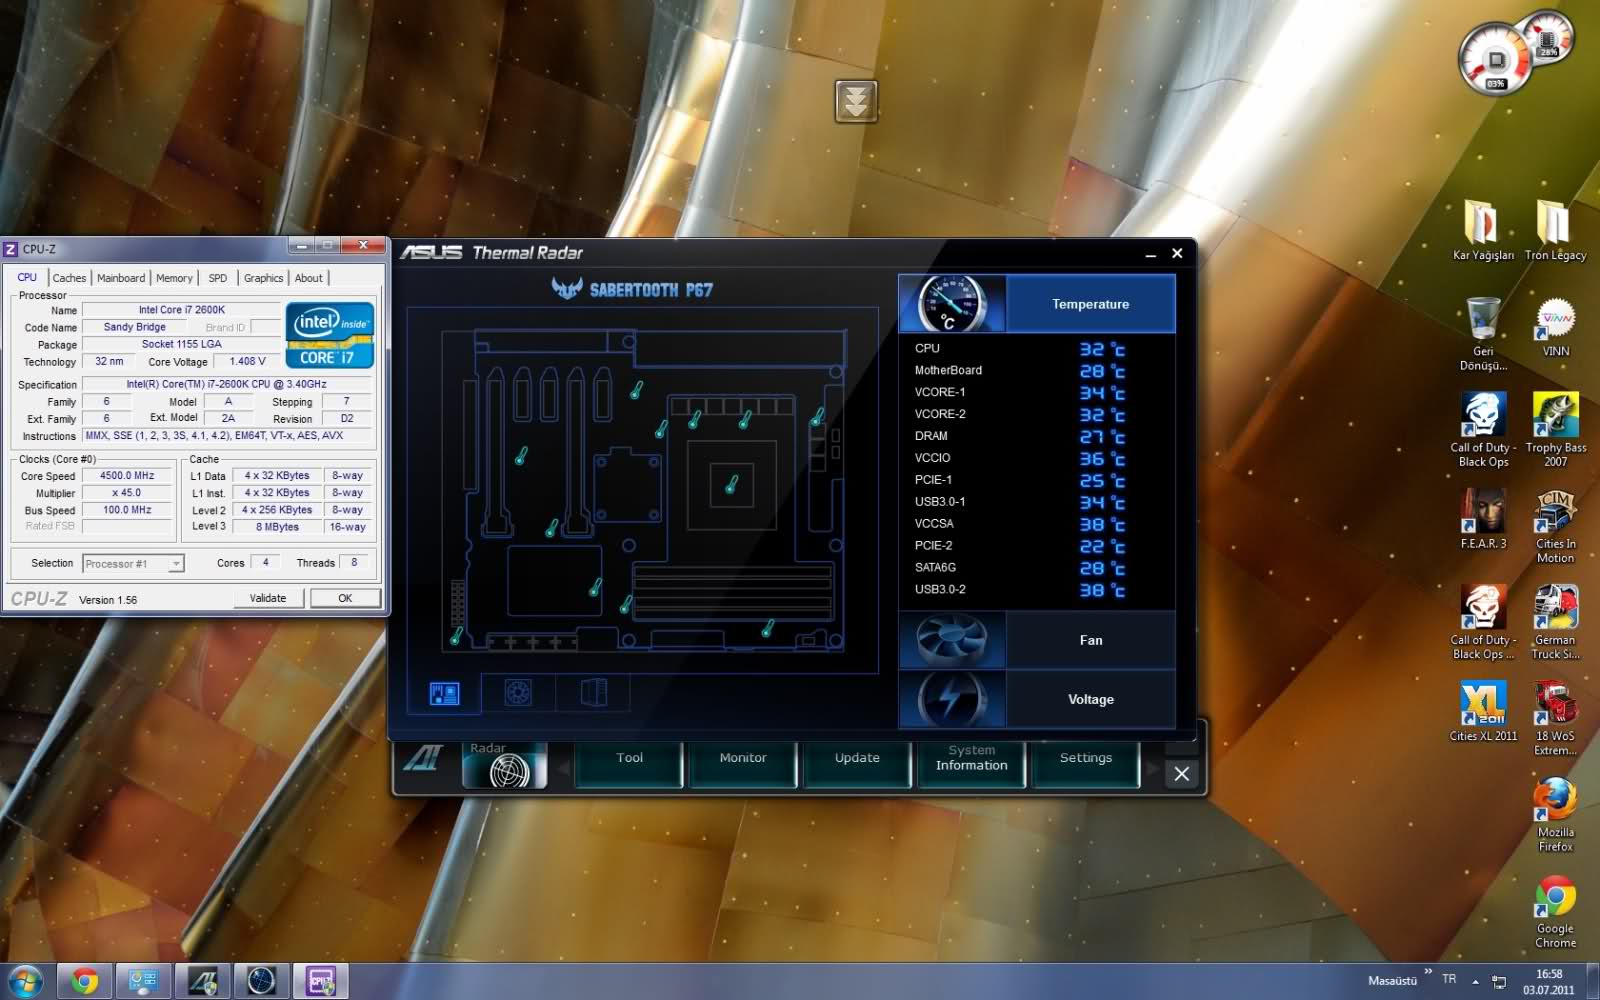
Task: Click the Voltage lightning icon
Action: click(x=952, y=699)
